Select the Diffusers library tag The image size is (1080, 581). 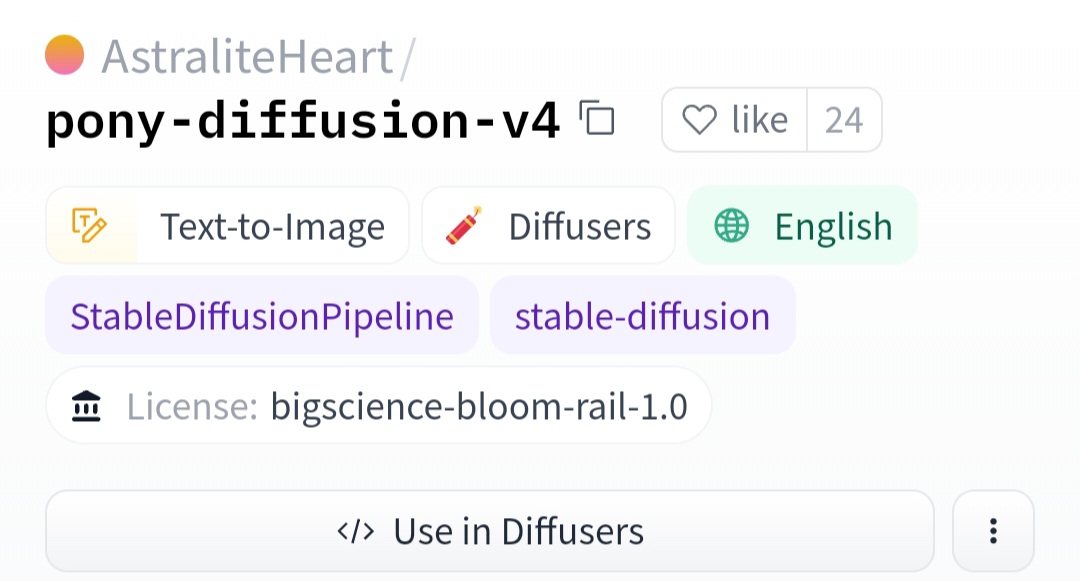pos(548,226)
